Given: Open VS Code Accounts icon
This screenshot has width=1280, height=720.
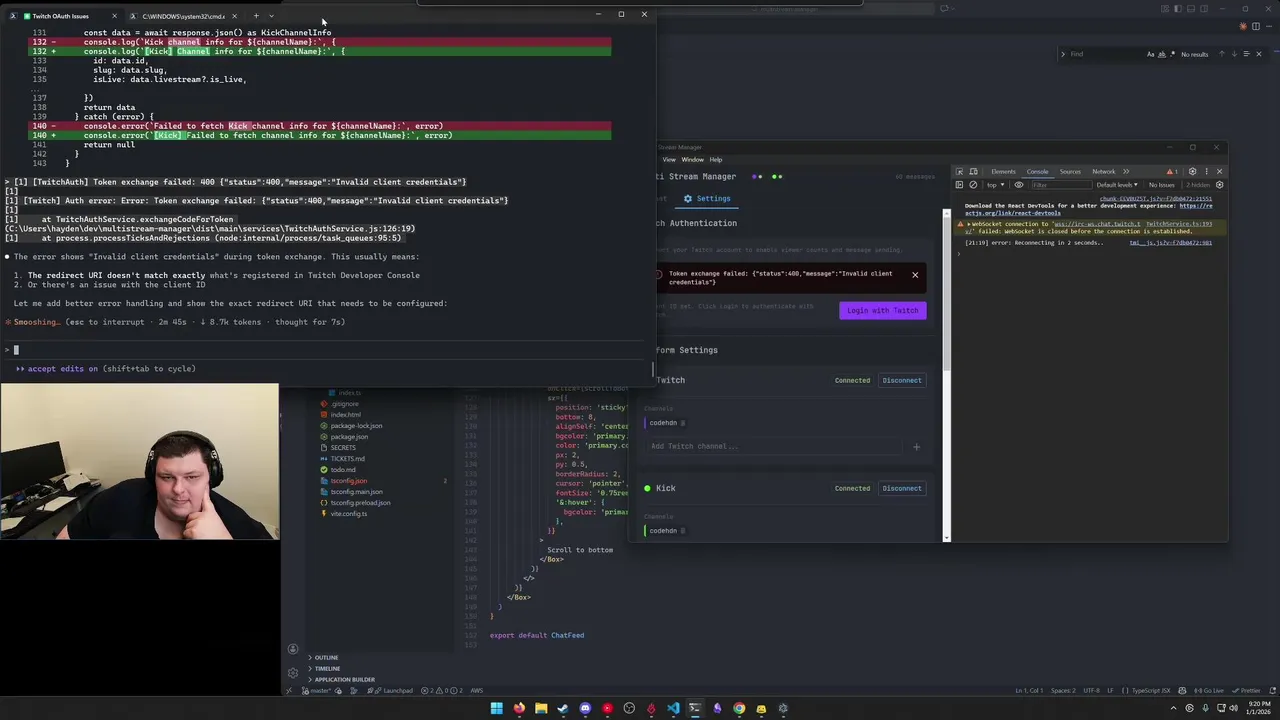Looking at the screenshot, I should tap(293, 650).
